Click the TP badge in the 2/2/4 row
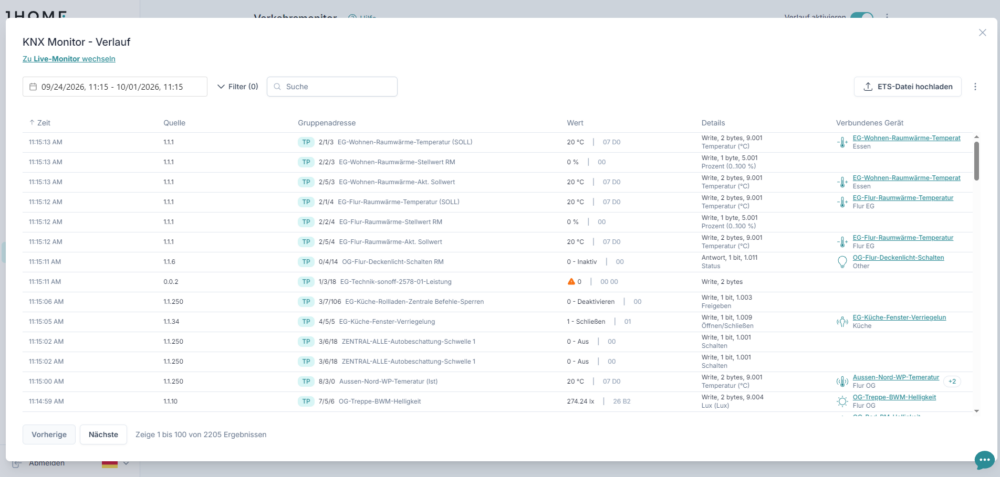This screenshot has height=477, width=1000. (305, 222)
